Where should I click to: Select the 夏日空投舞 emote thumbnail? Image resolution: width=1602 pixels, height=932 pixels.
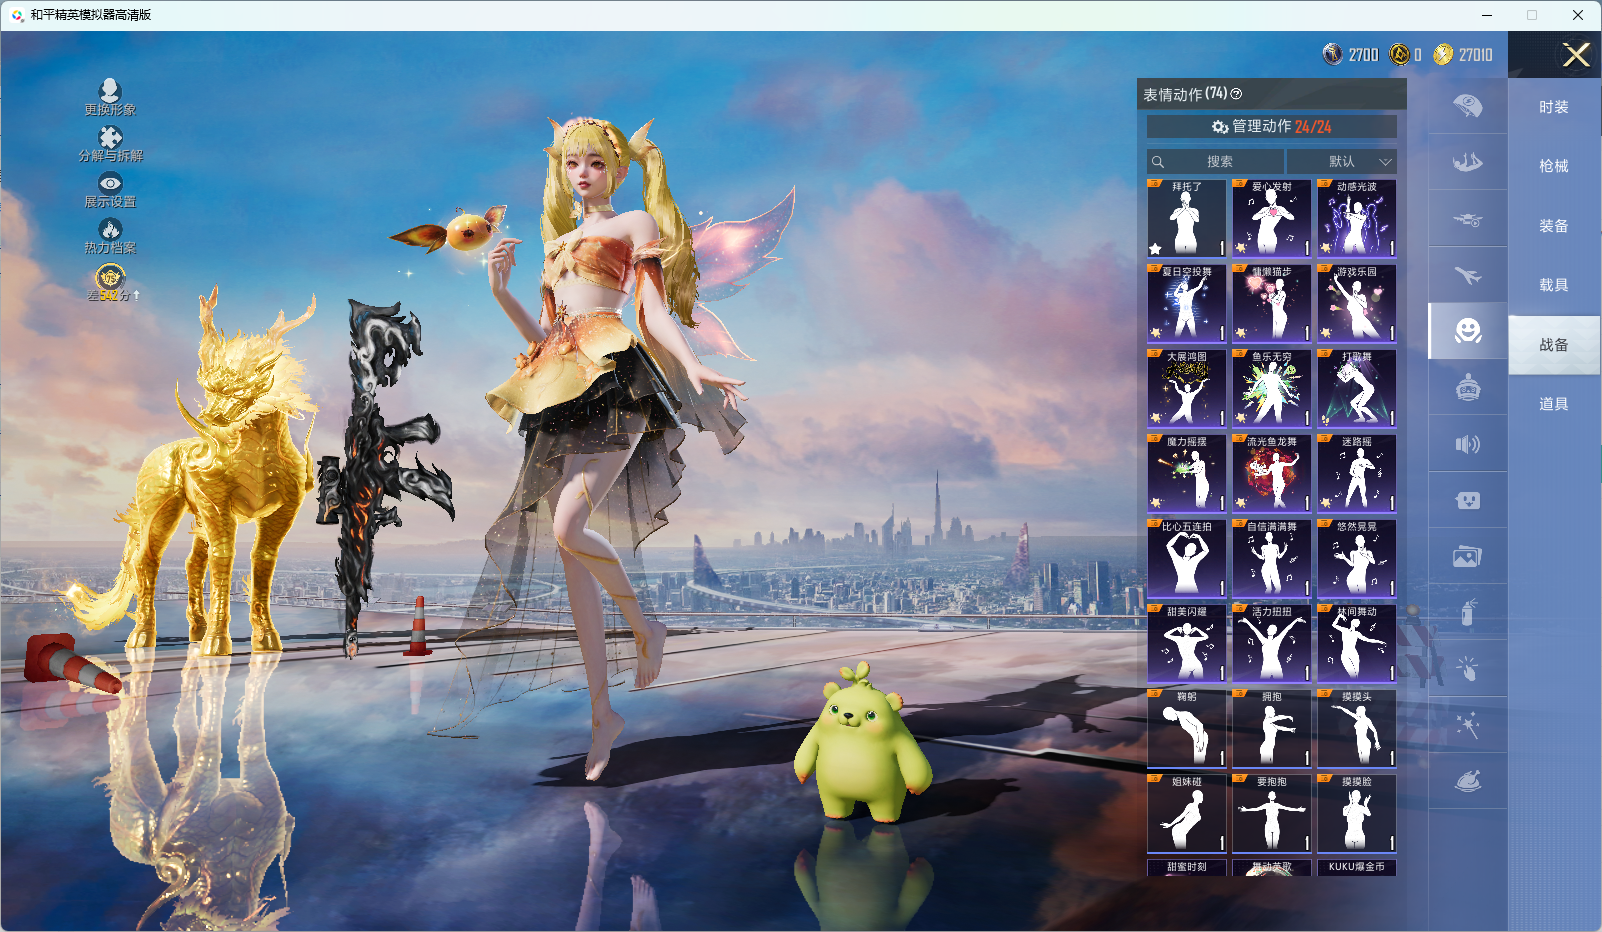1187,303
